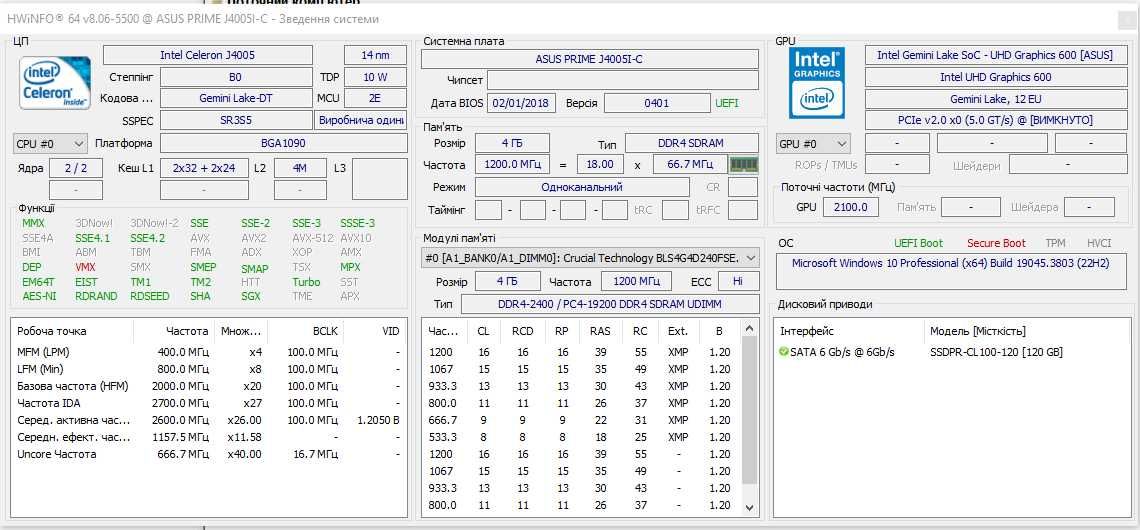
Task: Click the TPM status label
Action: coord(1055,243)
